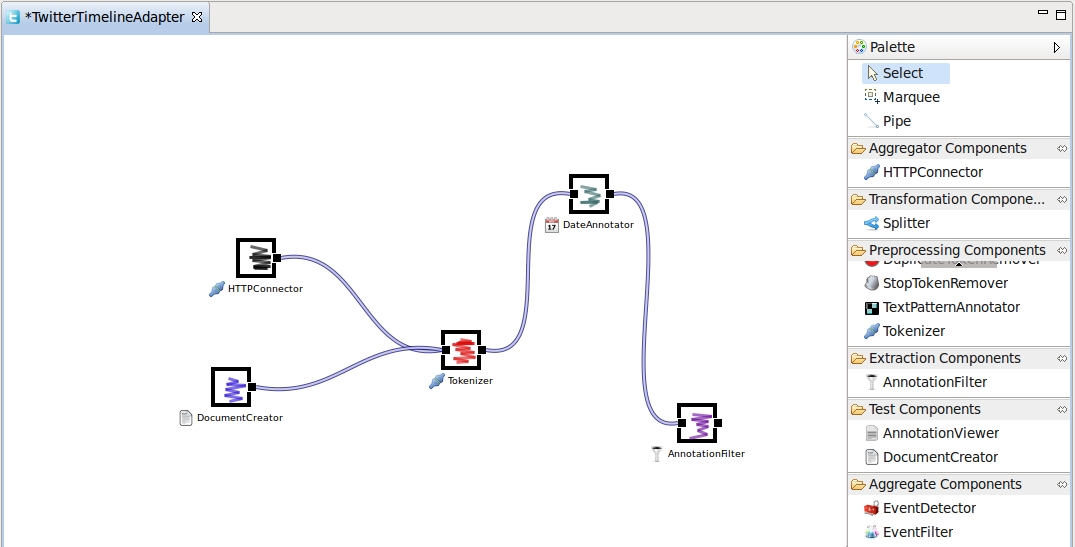Switch to the TwitterTimelineAdapter editor tab

click(104, 17)
